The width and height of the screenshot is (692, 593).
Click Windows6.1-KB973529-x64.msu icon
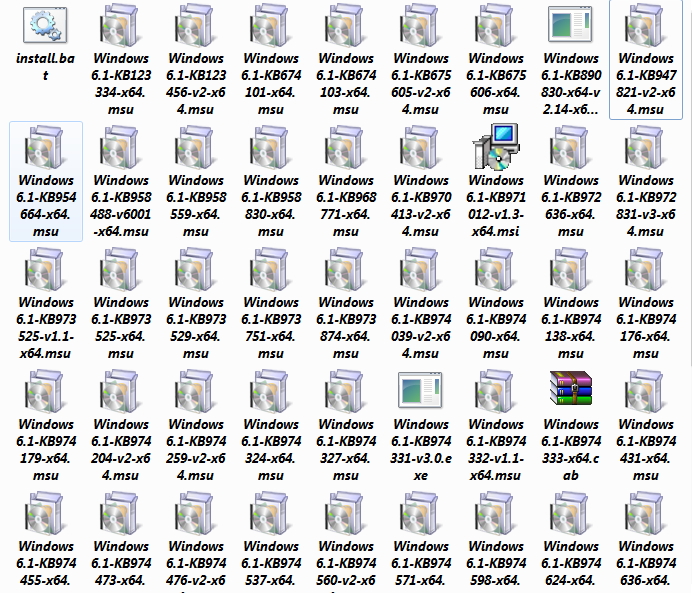coord(196,269)
